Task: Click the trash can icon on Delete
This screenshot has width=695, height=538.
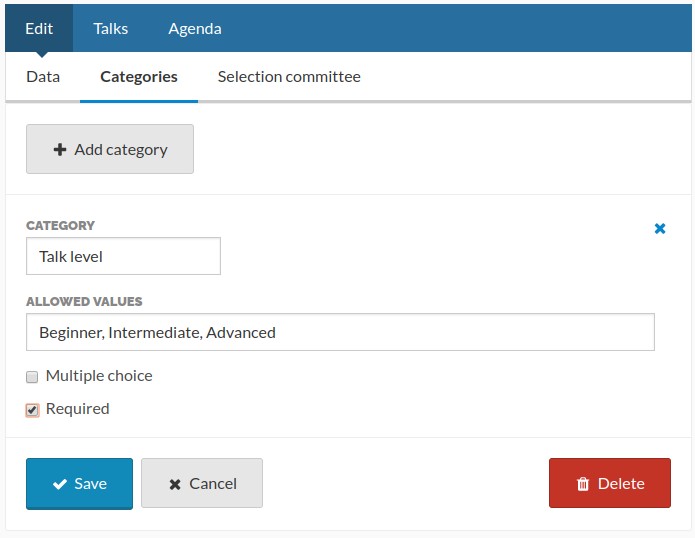Action: pyautogui.click(x=583, y=484)
